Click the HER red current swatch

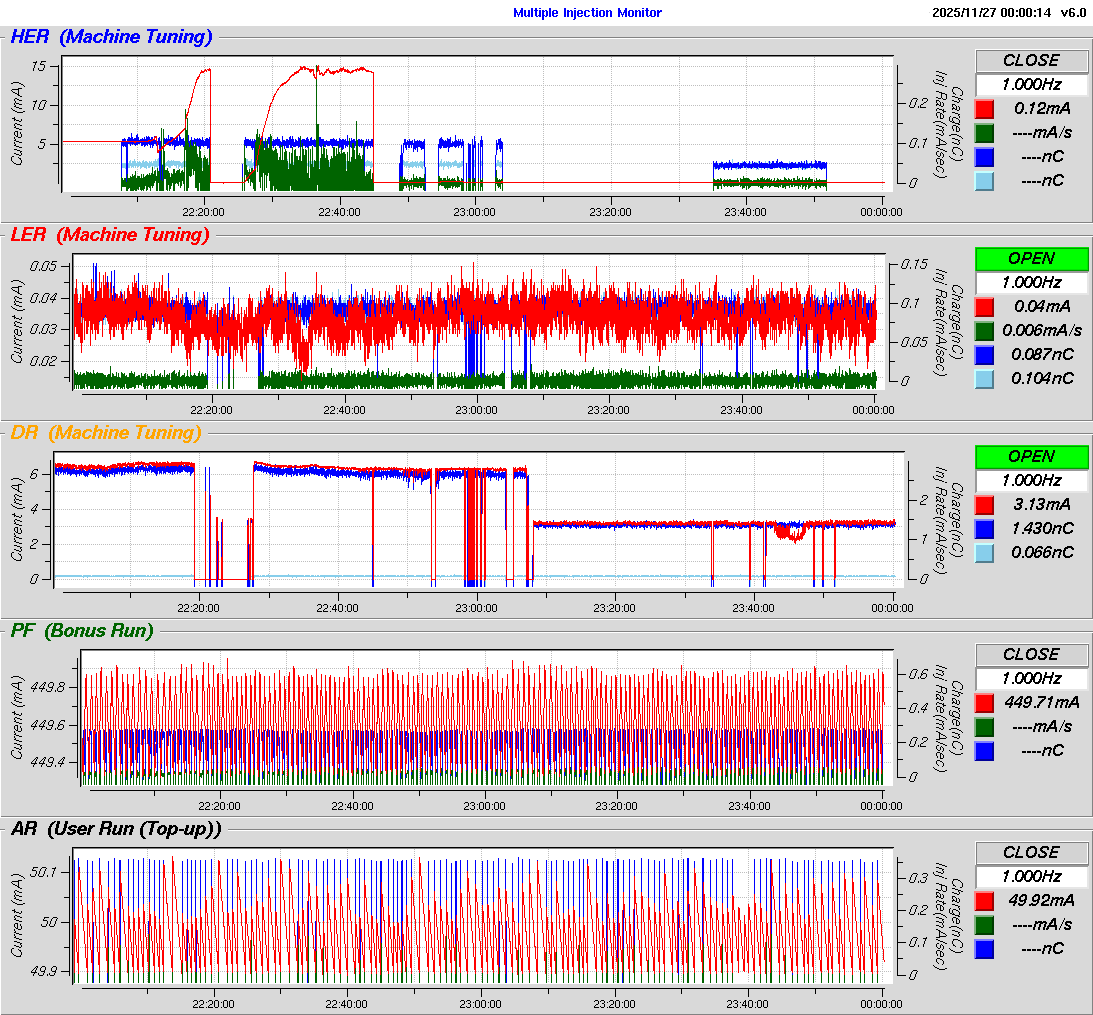pos(985,108)
